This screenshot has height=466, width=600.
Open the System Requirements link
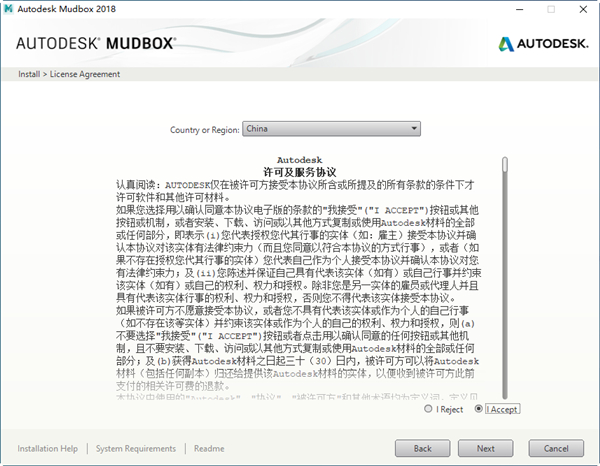[x=136, y=448]
